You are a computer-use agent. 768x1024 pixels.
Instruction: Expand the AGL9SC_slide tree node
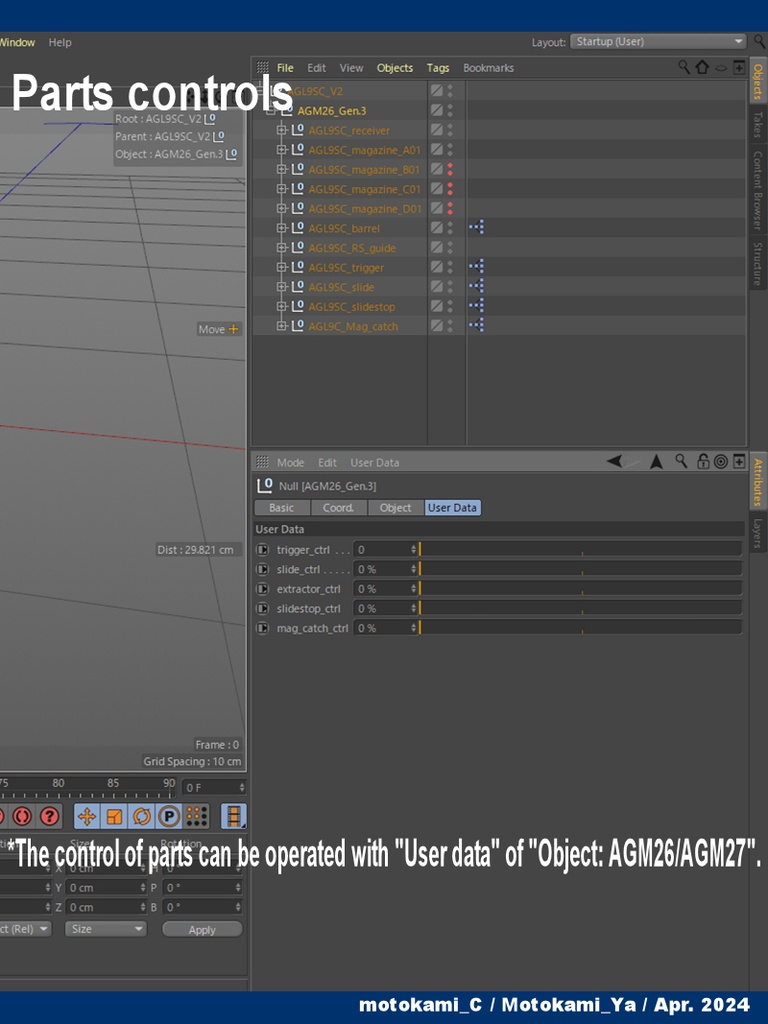click(281, 287)
